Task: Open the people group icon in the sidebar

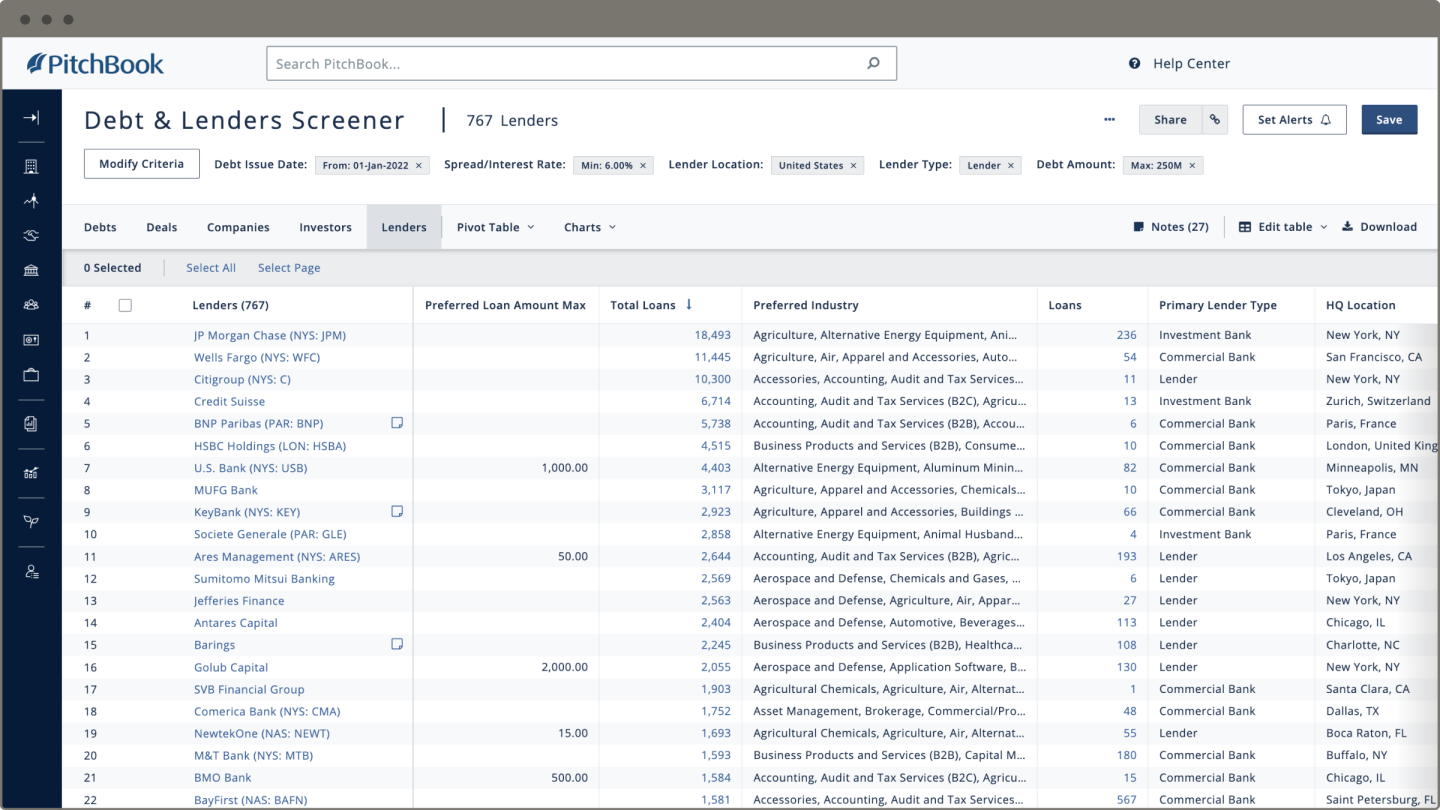Action: point(31,305)
